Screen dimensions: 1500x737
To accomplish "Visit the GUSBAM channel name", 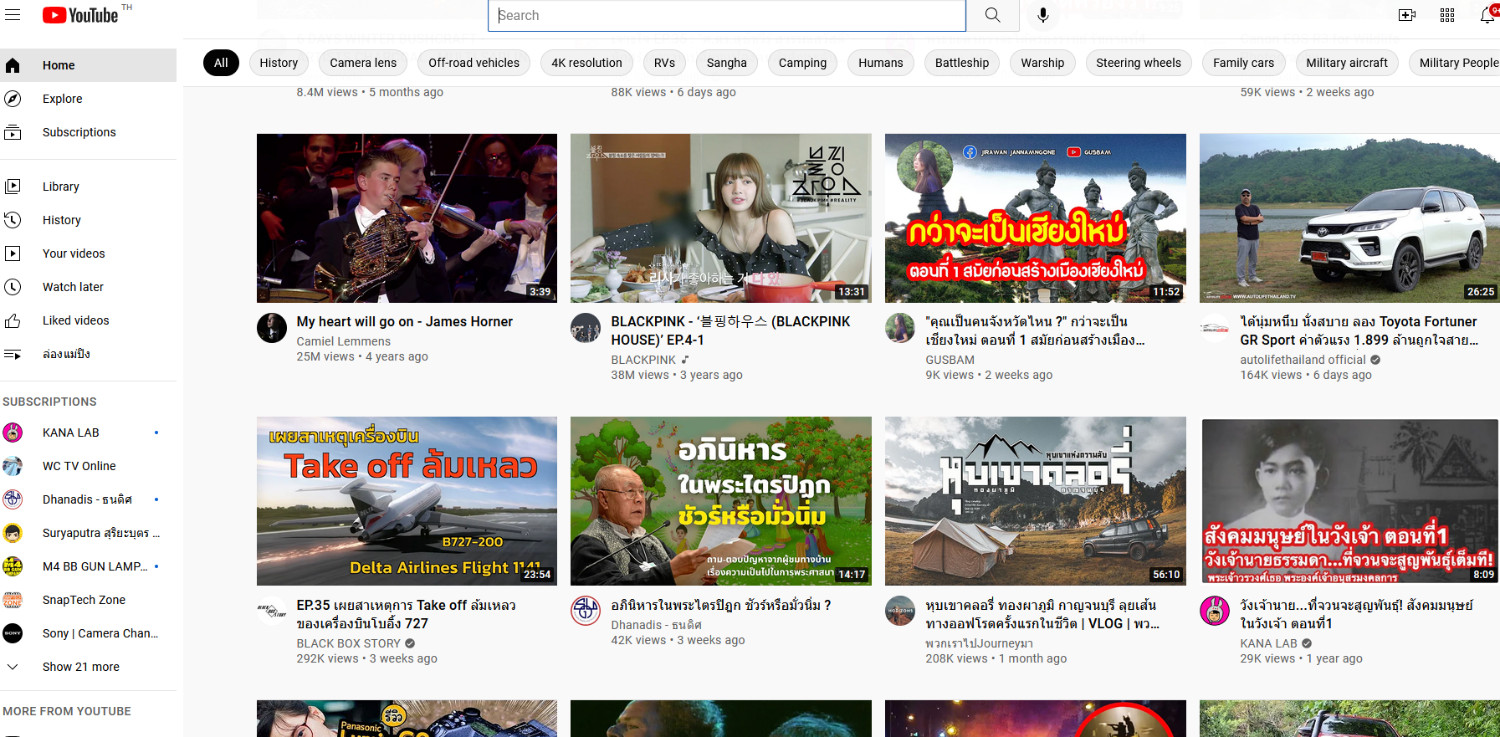I will [x=951, y=360].
